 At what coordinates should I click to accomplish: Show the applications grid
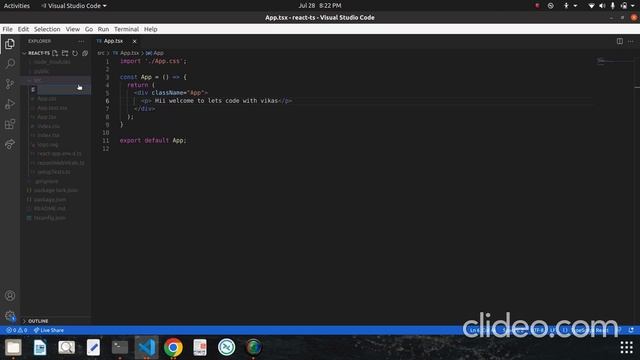[x=627, y=347]
